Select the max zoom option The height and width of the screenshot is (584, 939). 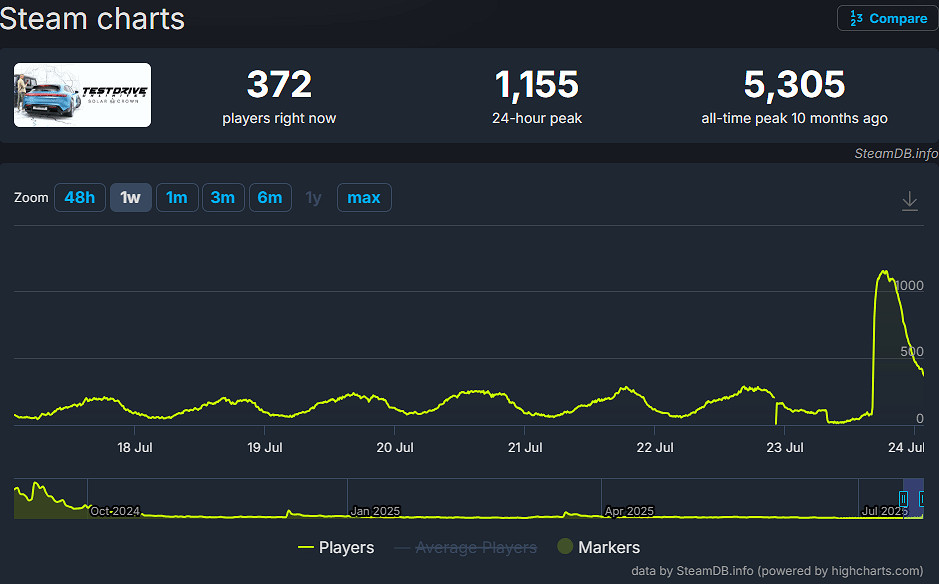pos(363,197)
